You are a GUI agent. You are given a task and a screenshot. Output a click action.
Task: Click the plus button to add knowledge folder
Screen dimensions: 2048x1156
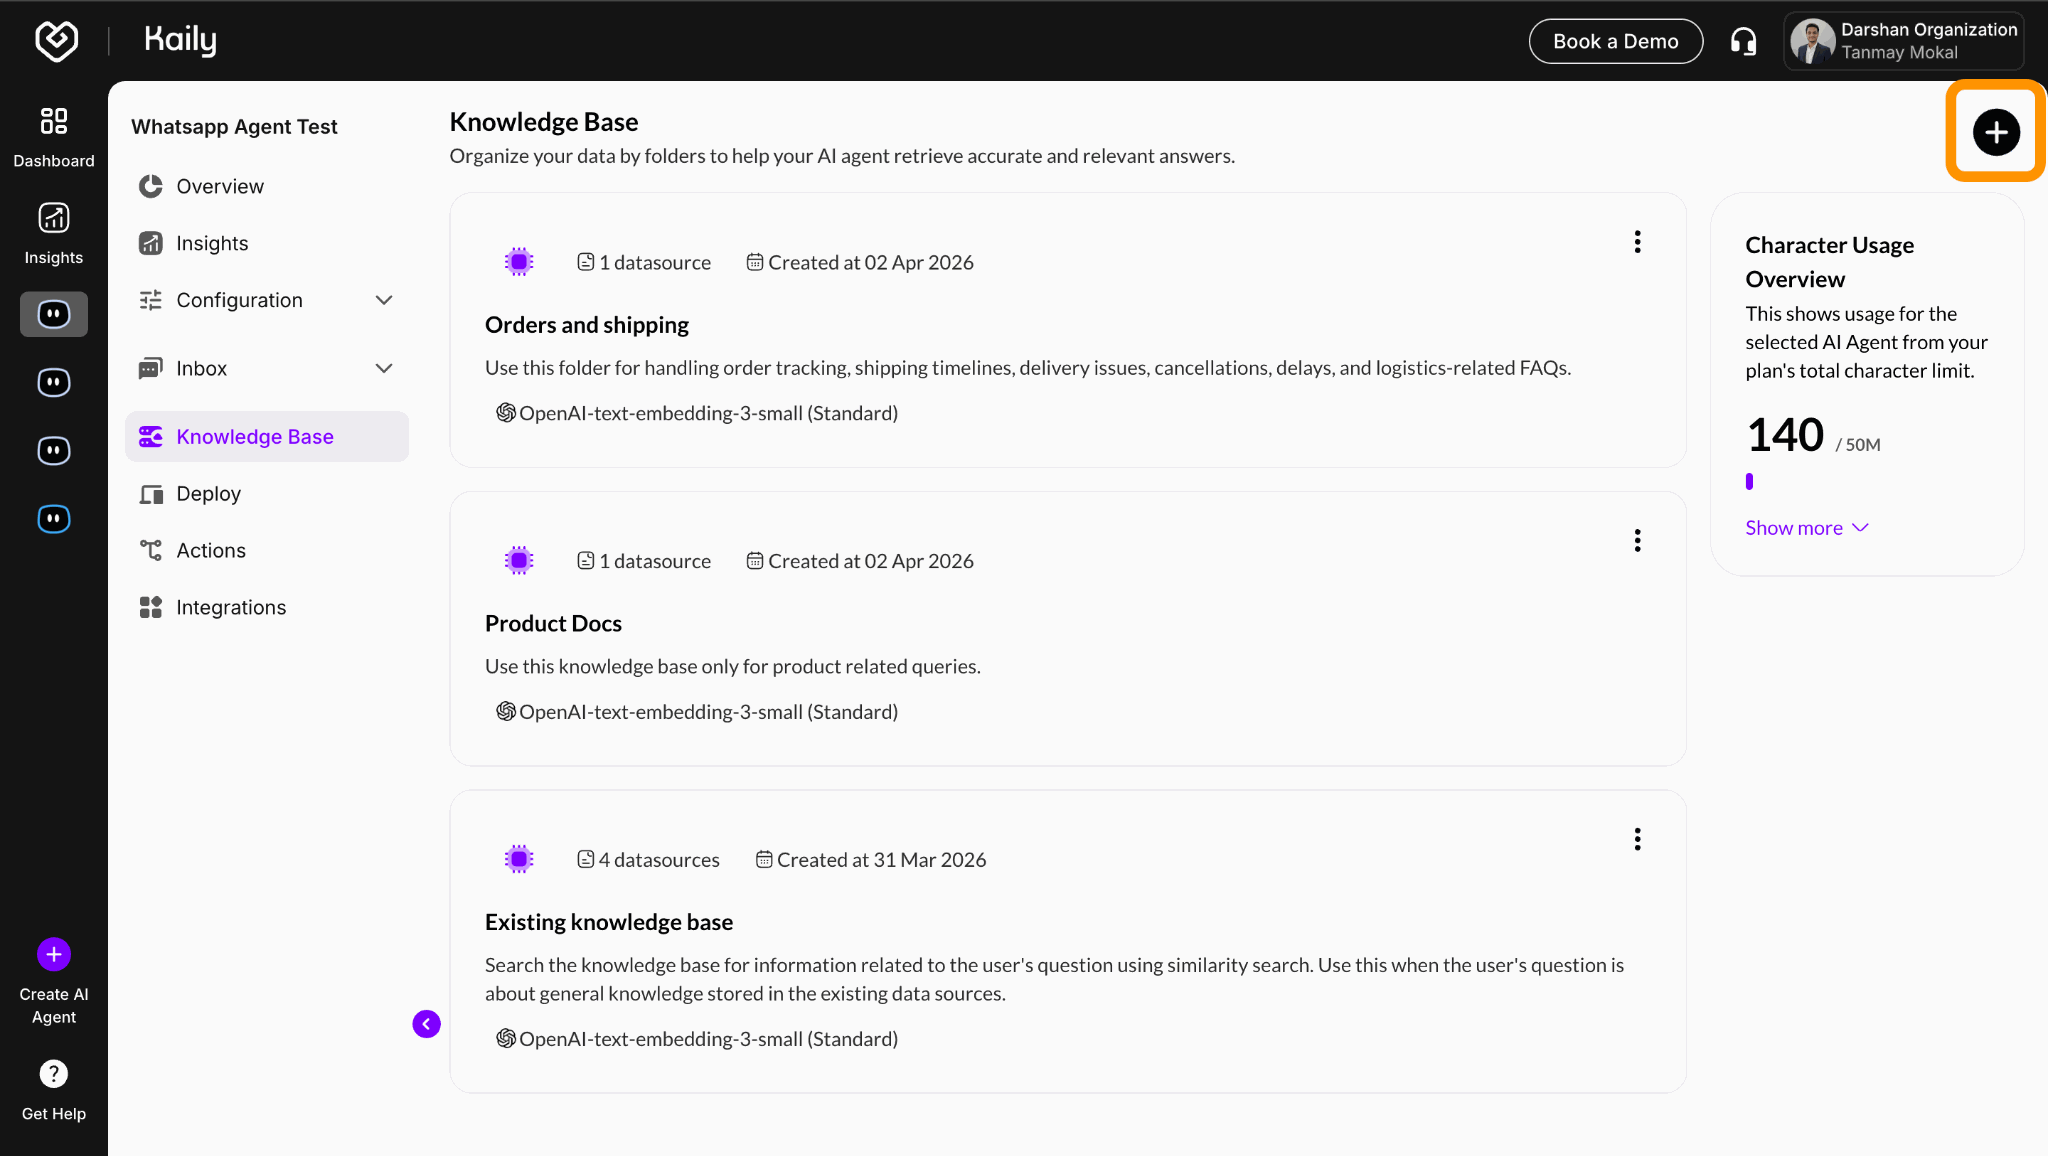pos(1996,132)
